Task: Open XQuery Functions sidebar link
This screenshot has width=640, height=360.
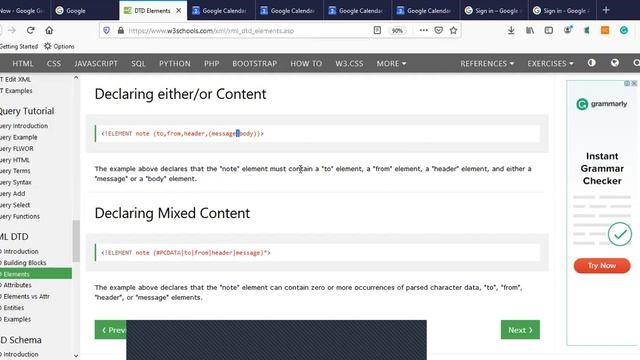Action: click(x=20, y=216)
